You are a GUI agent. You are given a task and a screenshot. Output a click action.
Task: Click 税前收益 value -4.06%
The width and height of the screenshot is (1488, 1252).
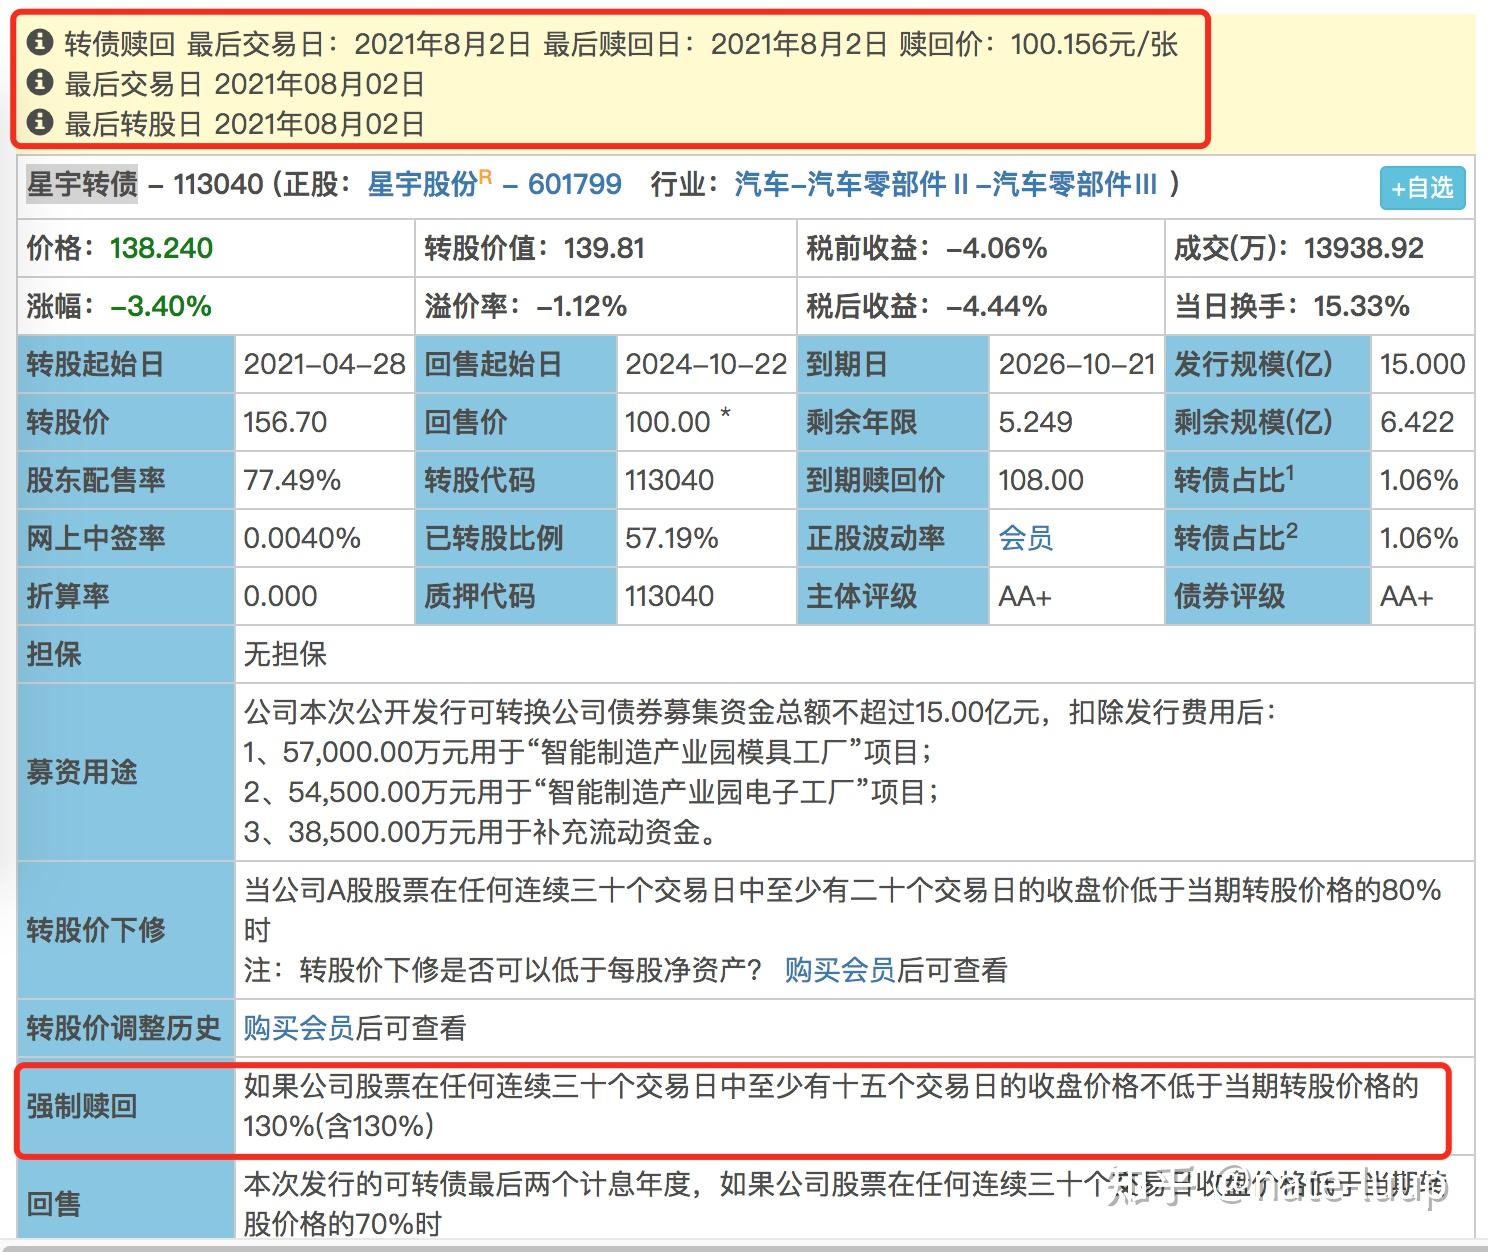point(996,248)
